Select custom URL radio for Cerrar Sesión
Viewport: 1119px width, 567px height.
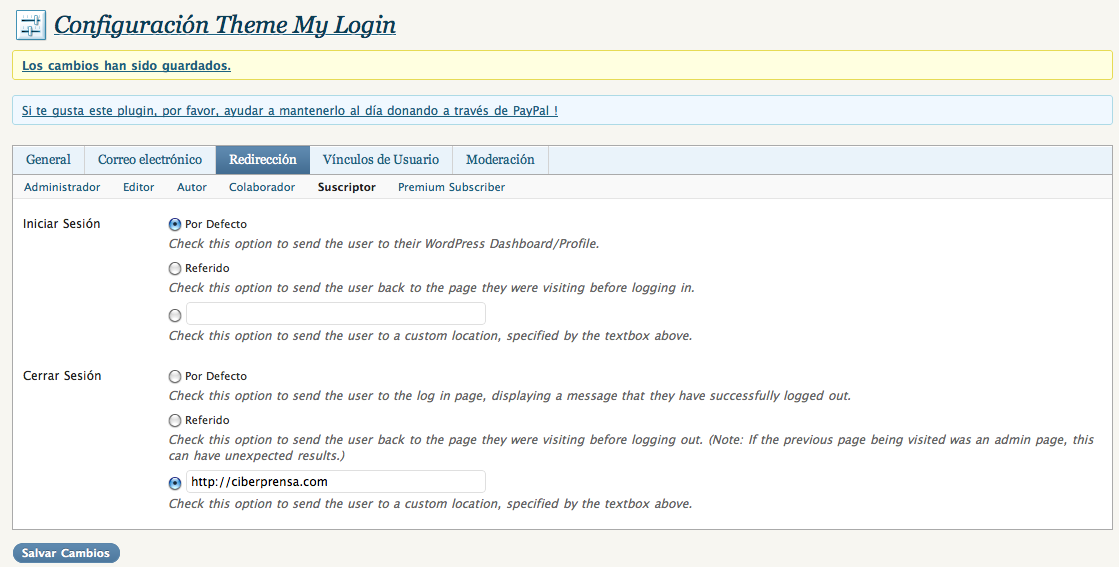coord(175,483)
